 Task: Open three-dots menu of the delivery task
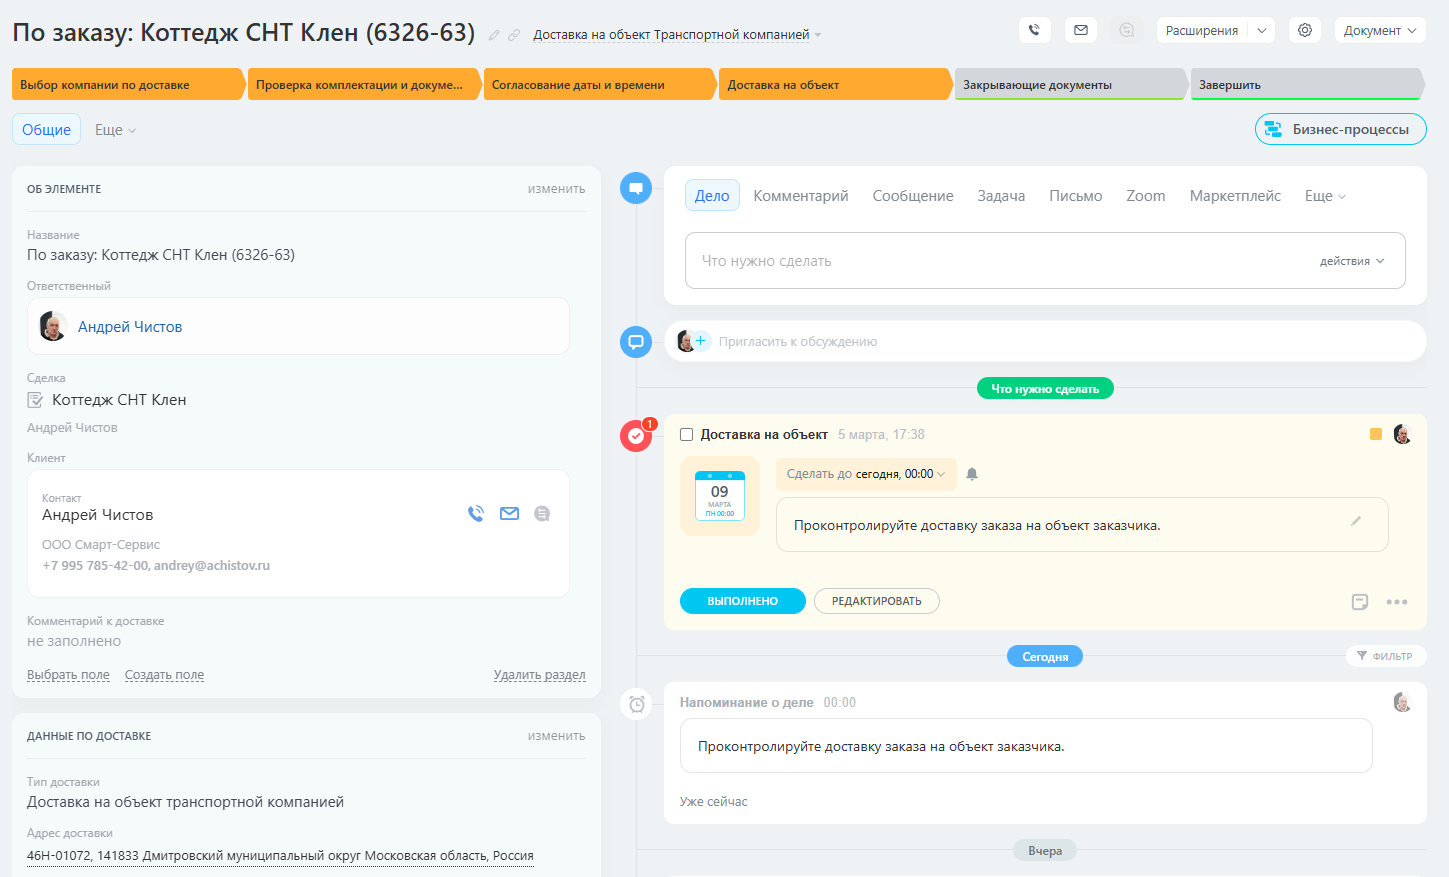1397,602
